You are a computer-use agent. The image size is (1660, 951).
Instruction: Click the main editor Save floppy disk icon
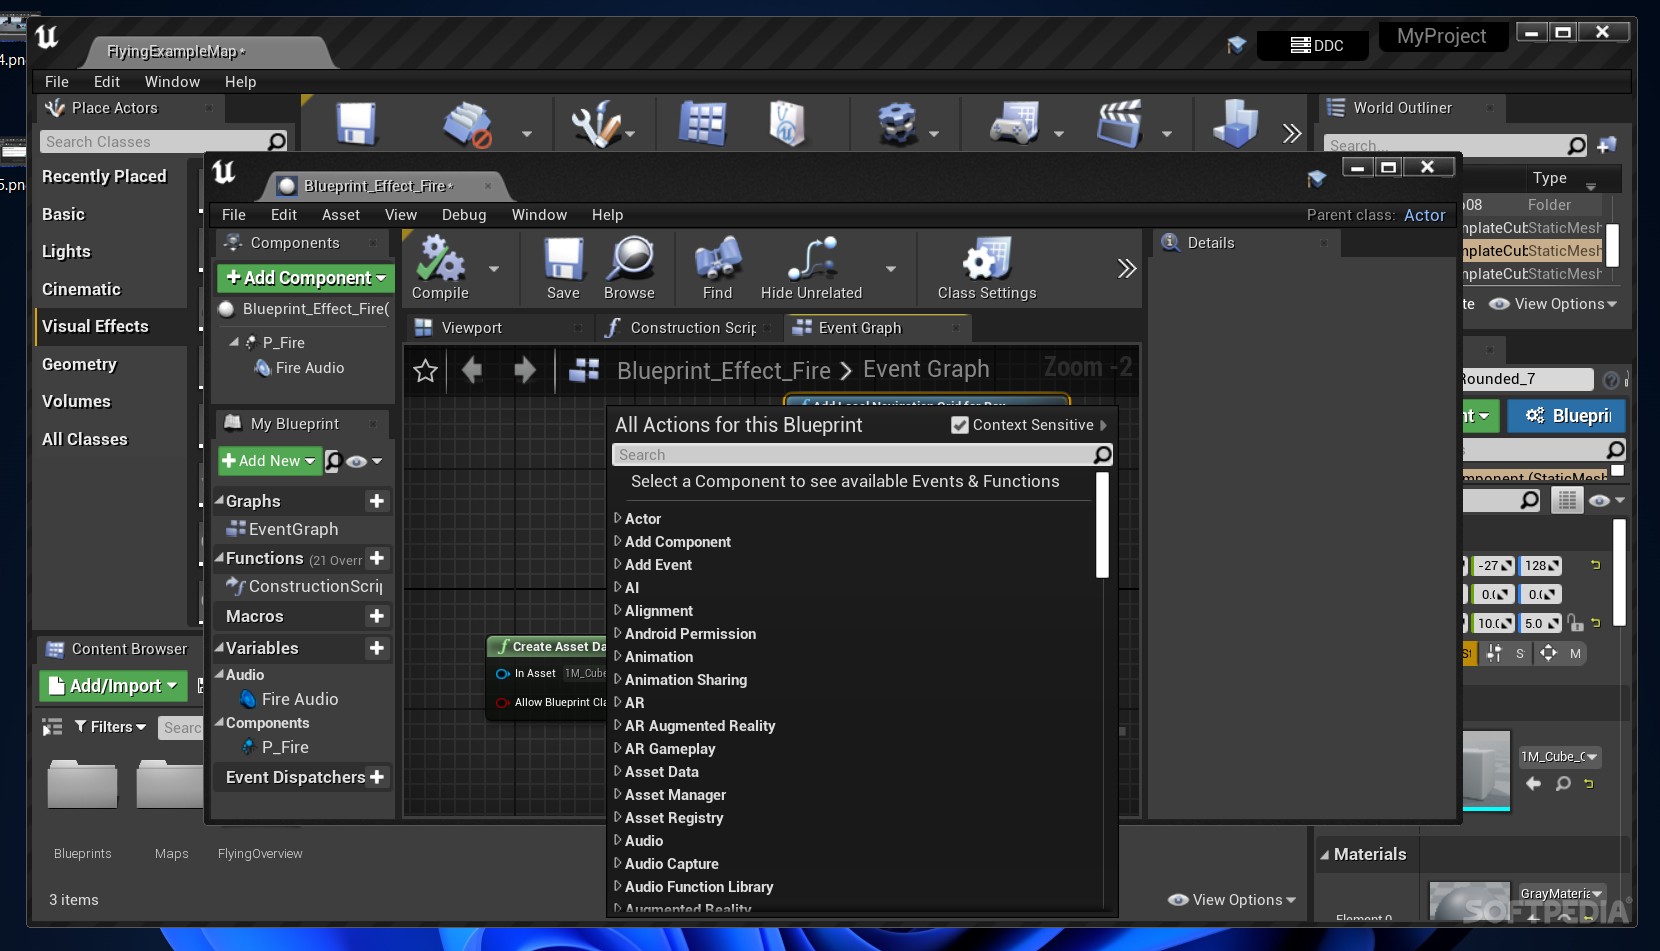(355, 125)
